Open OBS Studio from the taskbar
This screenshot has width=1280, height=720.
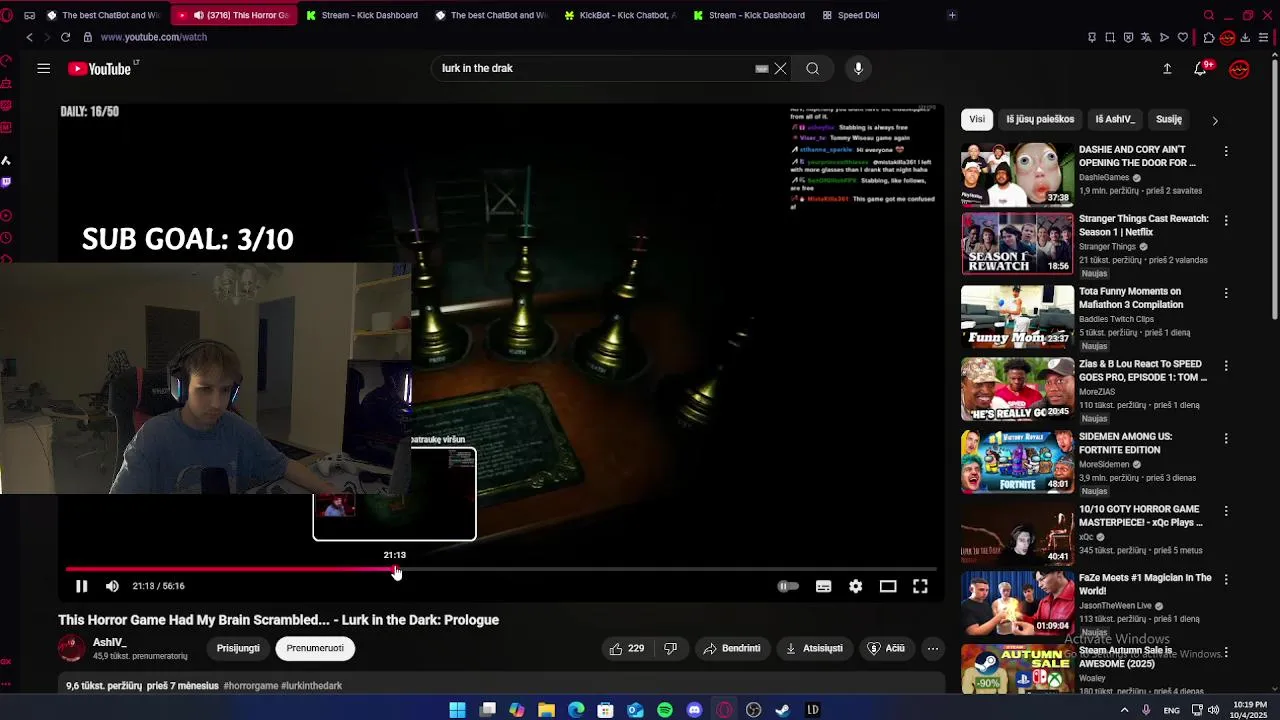pos(754,710)
